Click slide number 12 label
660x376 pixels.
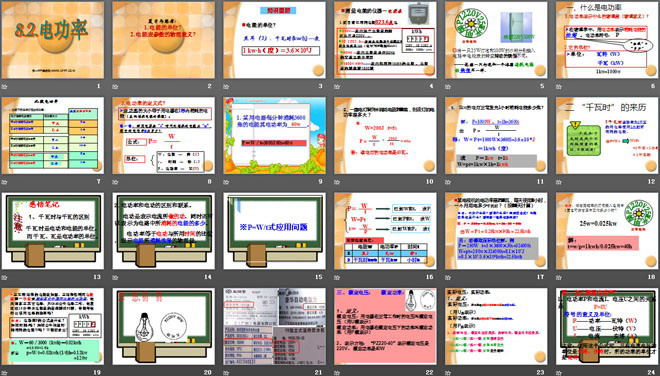(652, 181)
